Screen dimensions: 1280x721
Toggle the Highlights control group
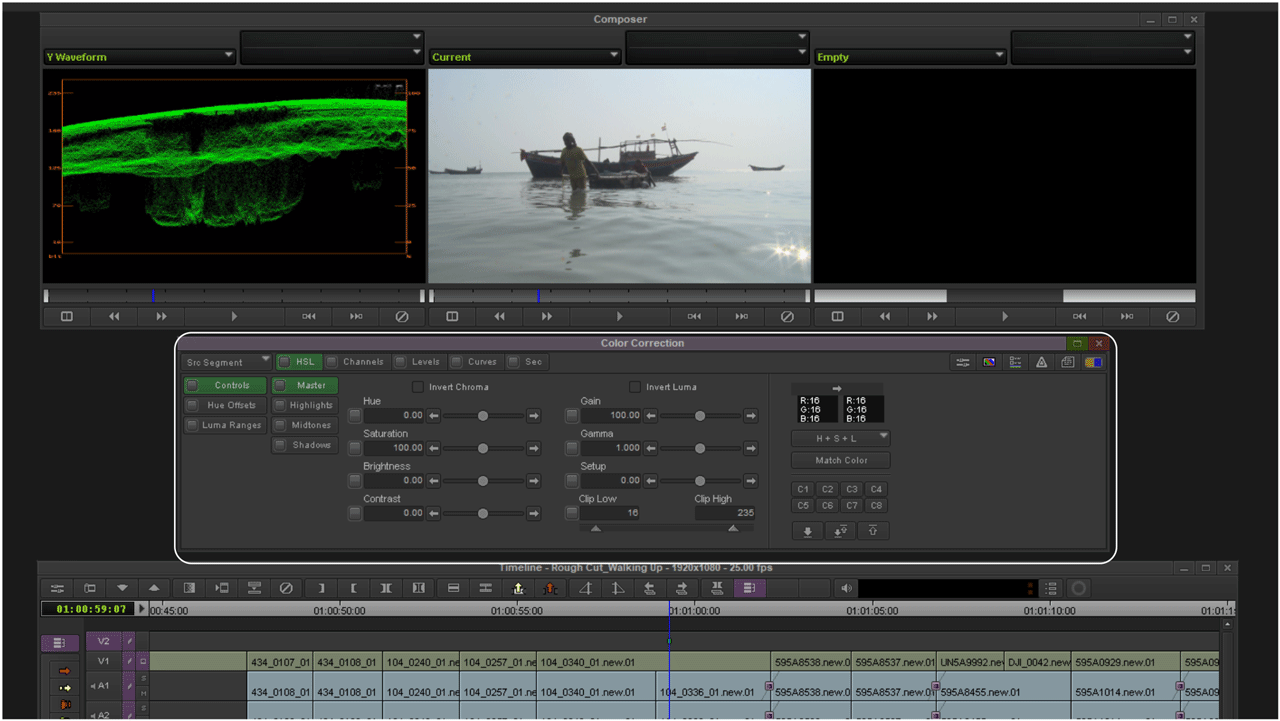point(305,405)
